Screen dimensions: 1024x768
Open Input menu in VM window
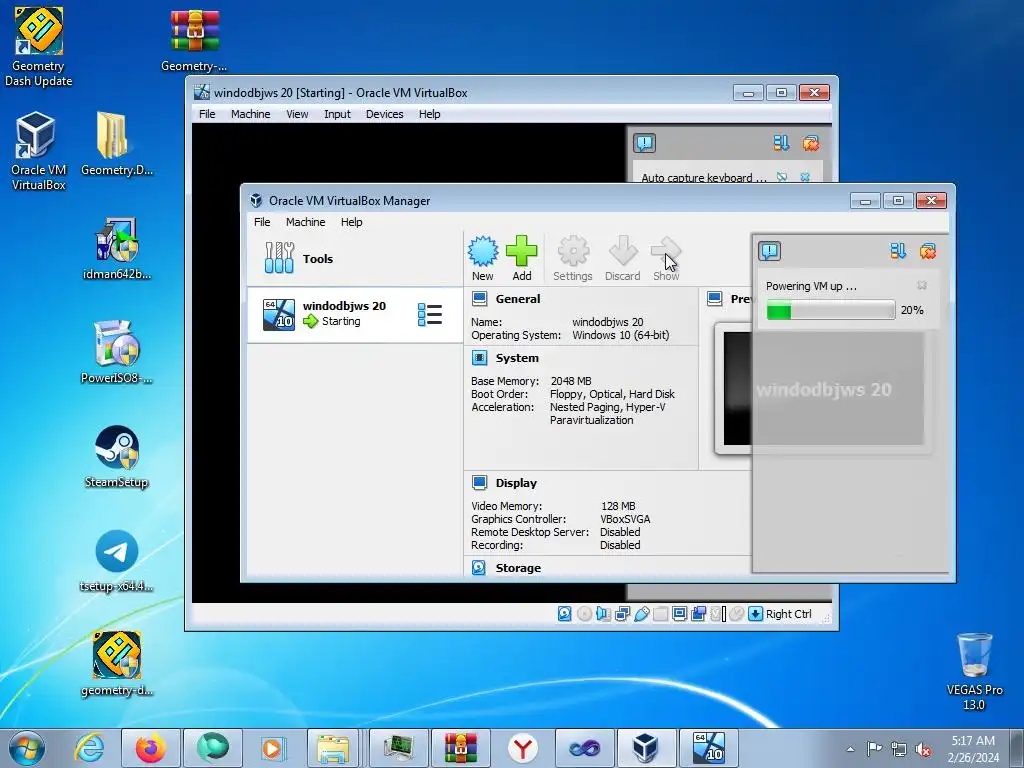pyautogui.click(x=338, y=114)
